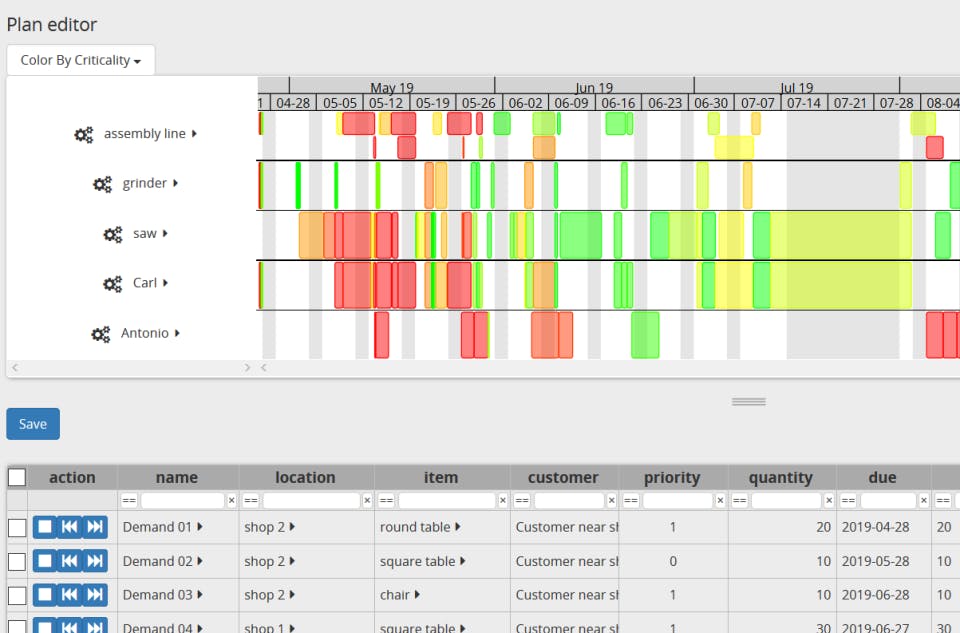This screenshot has width=960, height=633.
Task: Click the gears icon next to Antonio
Action: [x=100, y=334]
